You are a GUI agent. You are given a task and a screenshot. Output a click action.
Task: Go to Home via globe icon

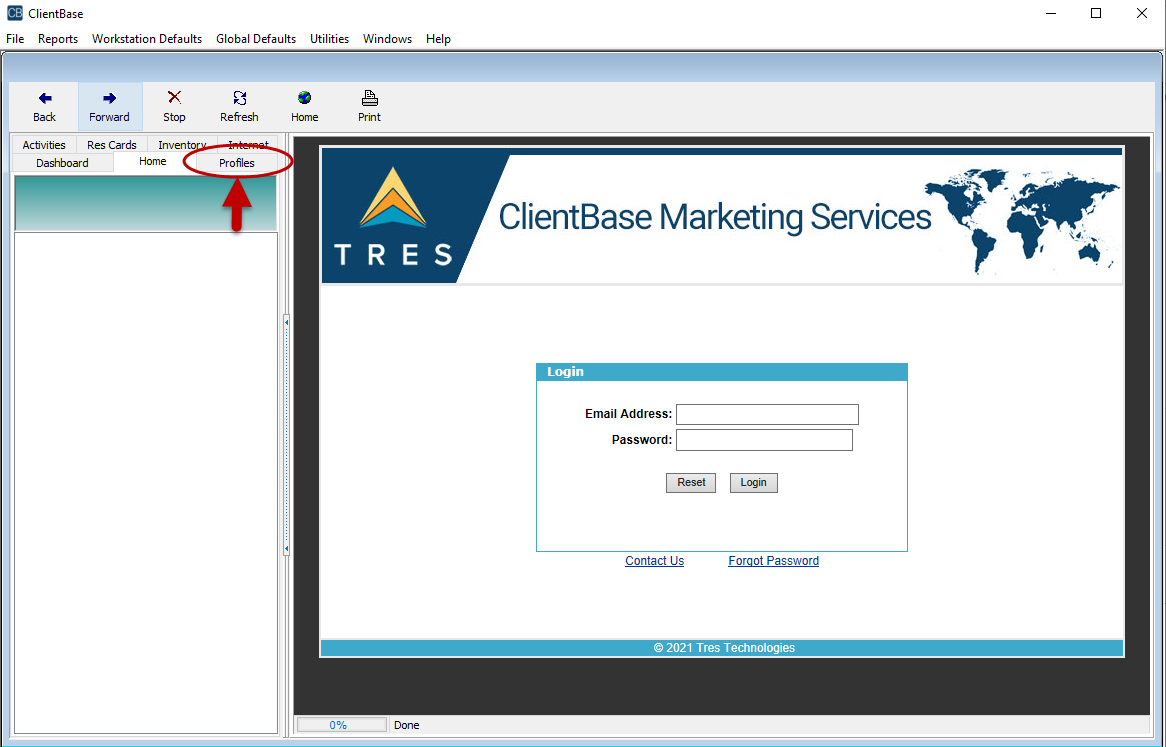[304, 98]
